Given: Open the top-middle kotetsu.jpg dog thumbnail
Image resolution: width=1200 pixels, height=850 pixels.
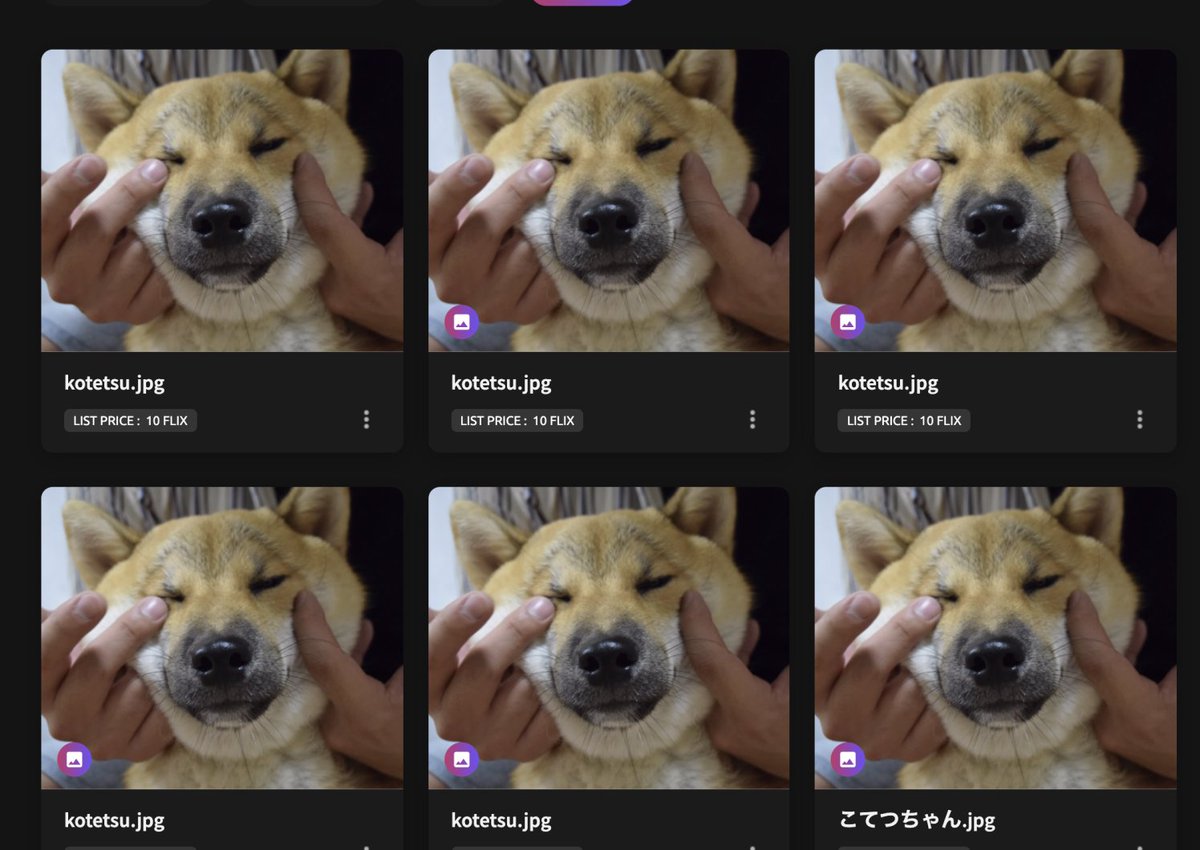Looking at the screenshot, I should pos(608,199).
